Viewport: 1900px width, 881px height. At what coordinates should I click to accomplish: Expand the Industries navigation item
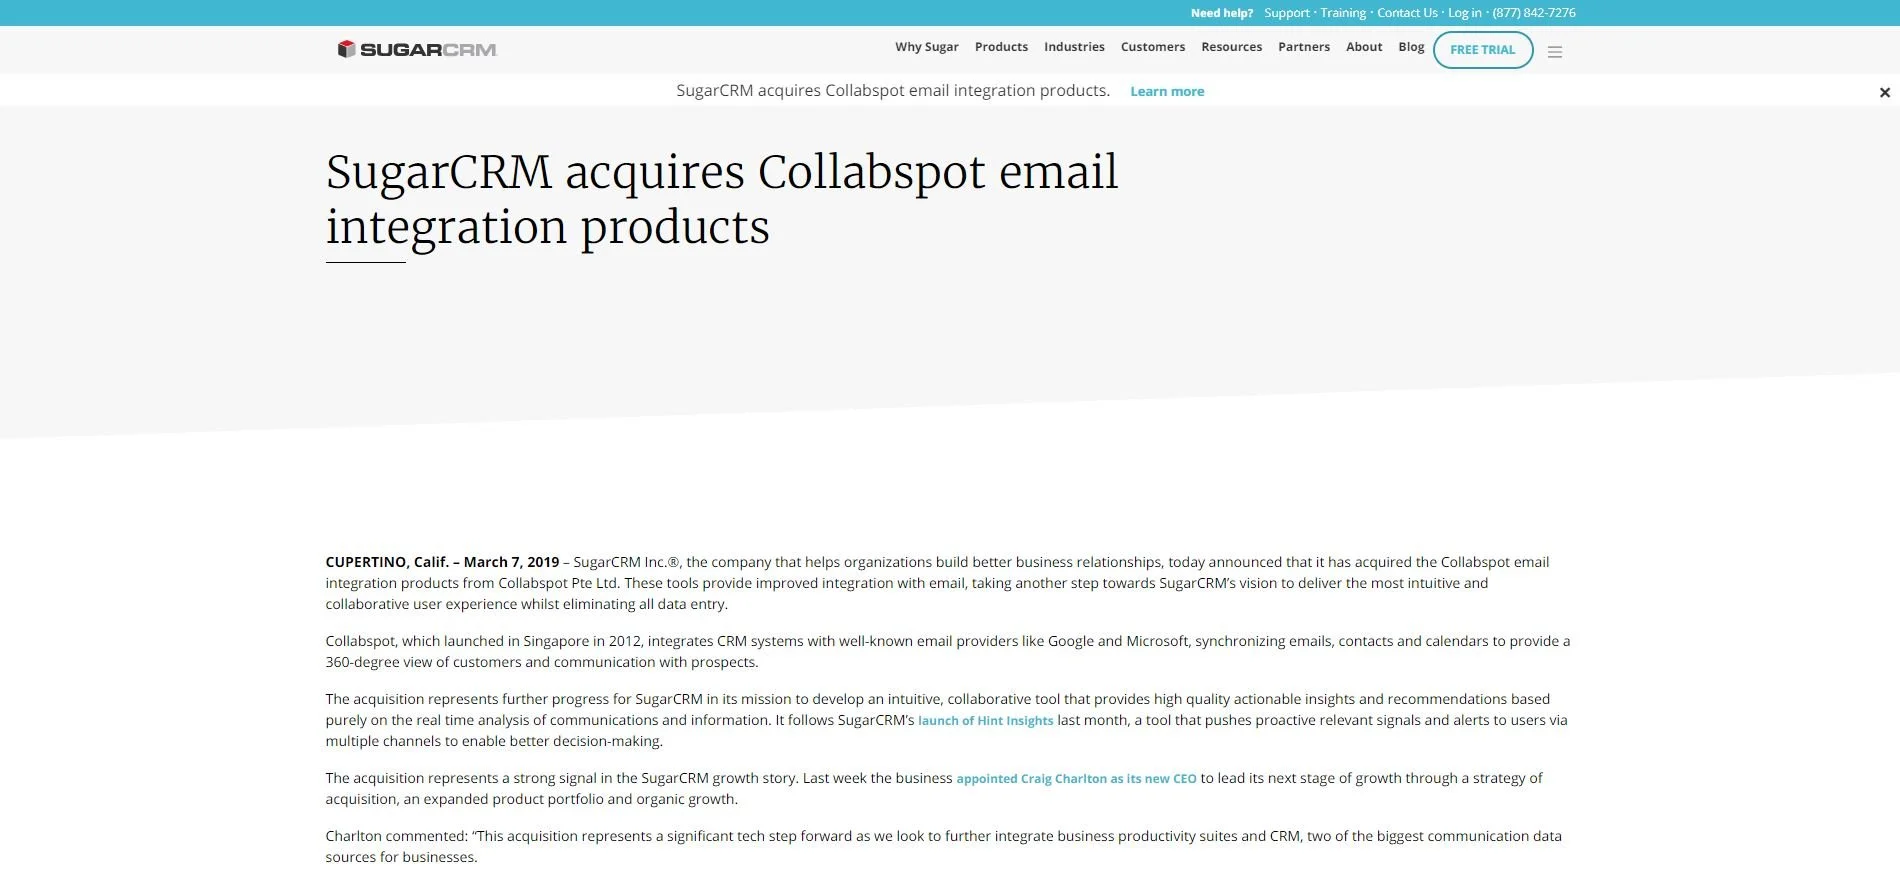[x=1074, y=47]
